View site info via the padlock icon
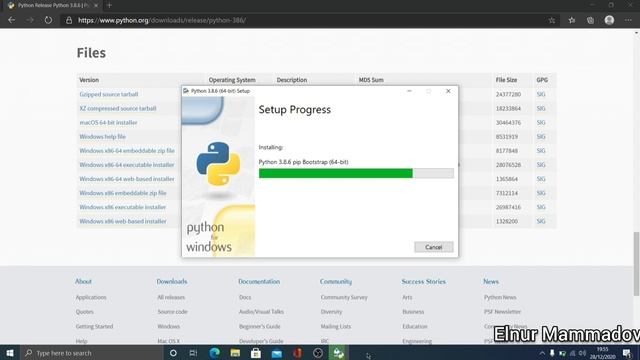 point(69,20)
